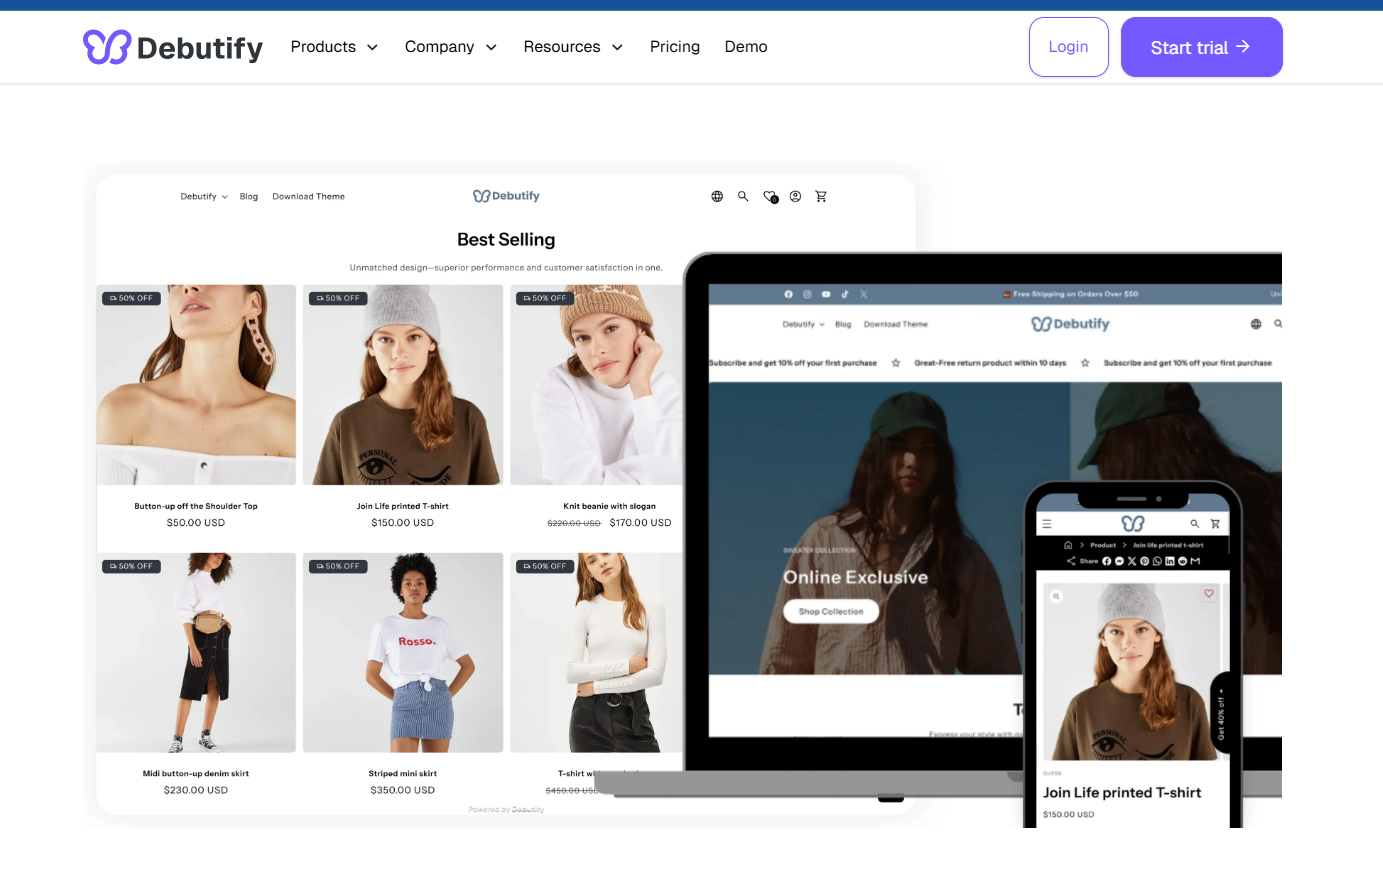Open the Blog menu item in demo store
This screenshot has height=883, width=1383.
click(x=248, y=196)
